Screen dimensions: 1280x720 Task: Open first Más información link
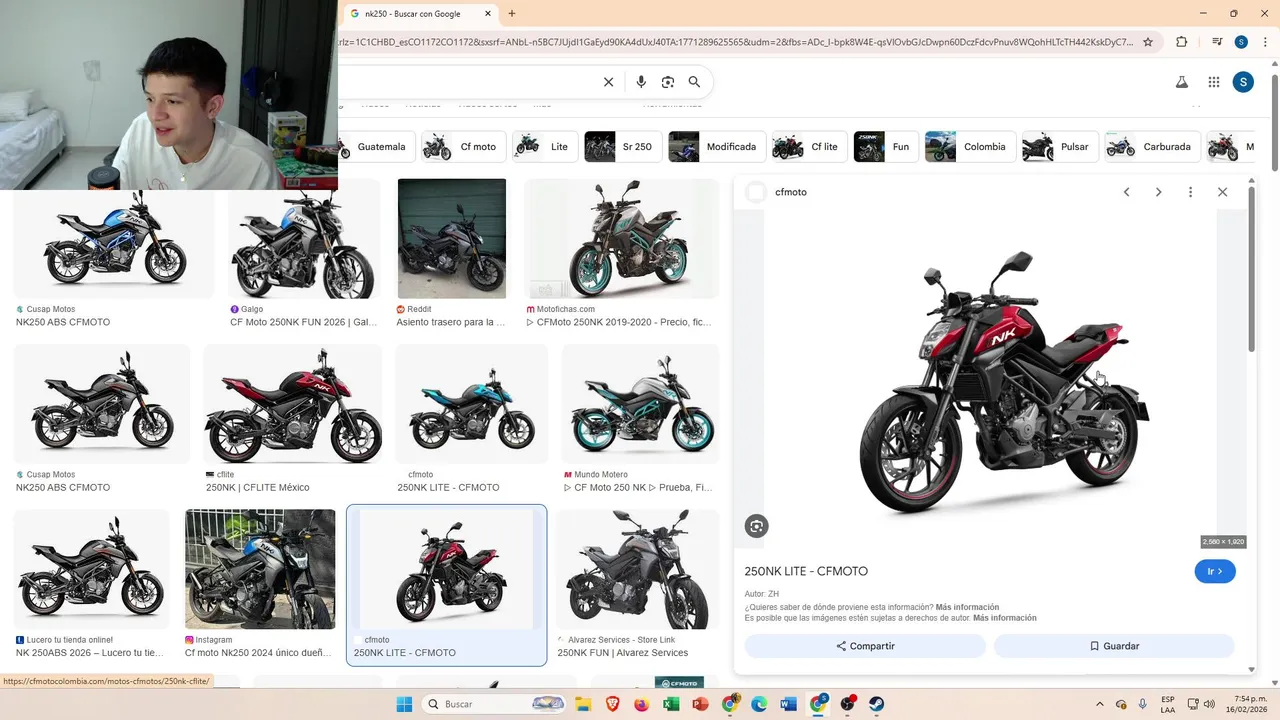[x=967, y=607]
